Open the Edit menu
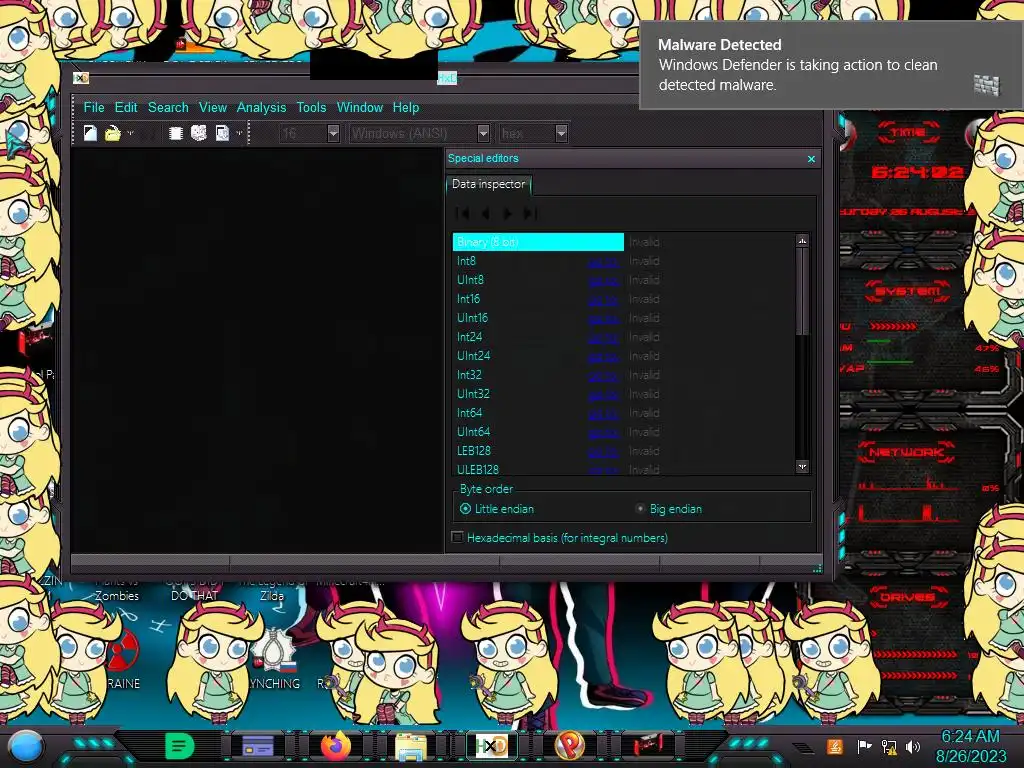 (126, 107)
